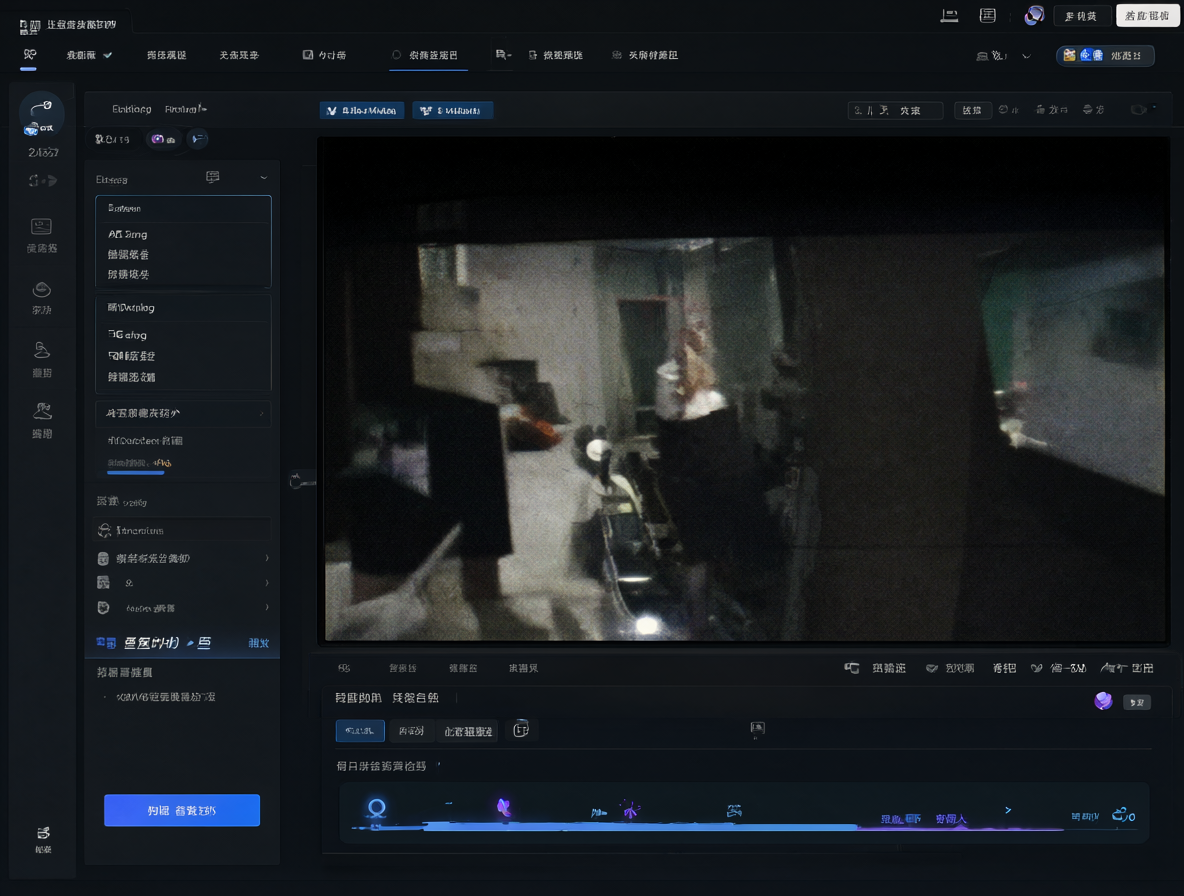The height and width of the screenshot is (896, 1184).
Task: Click the round flag icon beside the purple camera pill
Action: pos(197,139)
